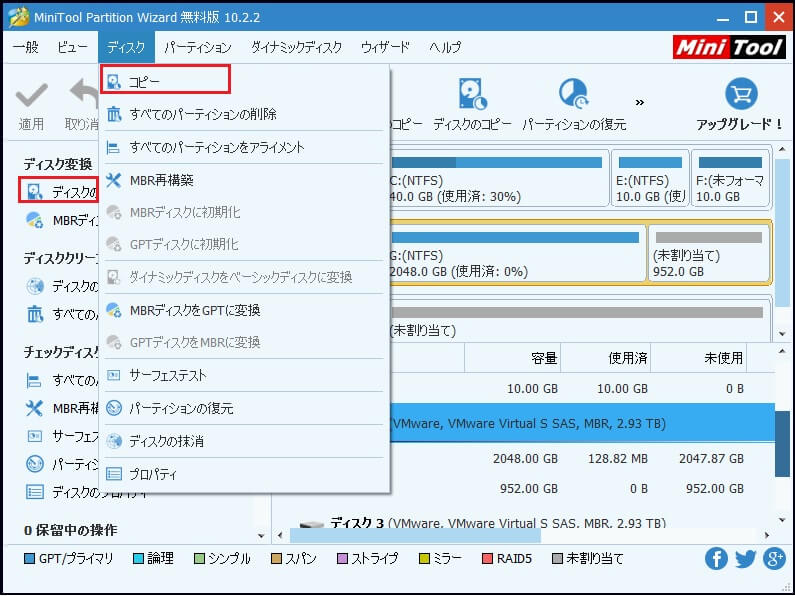Viewport: 795px width, 596px height.
Task: Open the ビュー menu
Action: tap(72, 47)
